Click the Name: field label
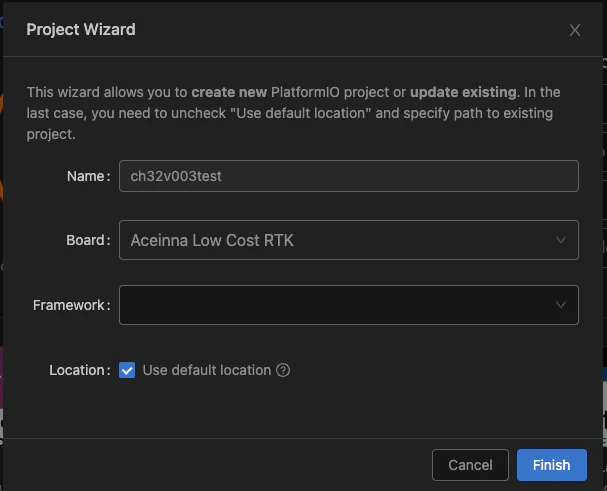Screen dimensions: 607x491 coord(89,176)
